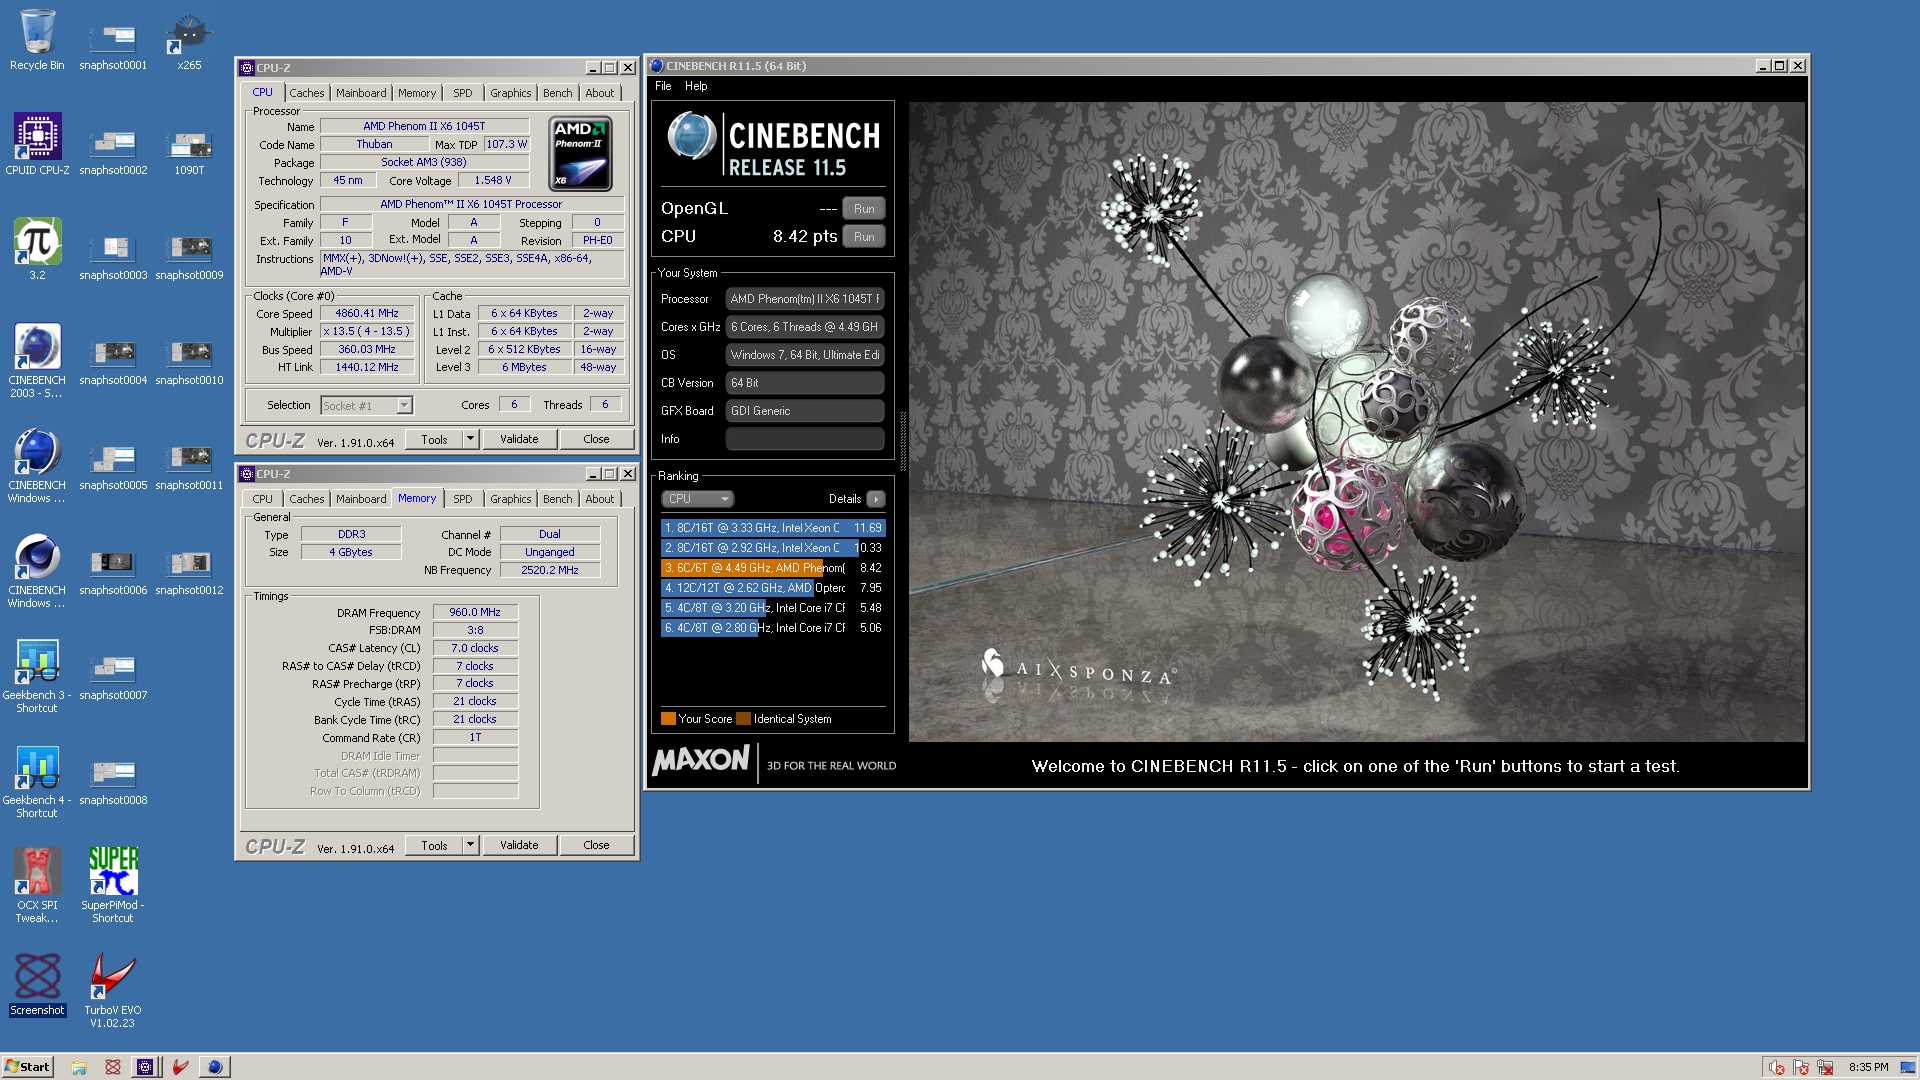Open file explorer from taskbar quick launch
Screen dimensions: 1920x1080
pos(79,1067)
